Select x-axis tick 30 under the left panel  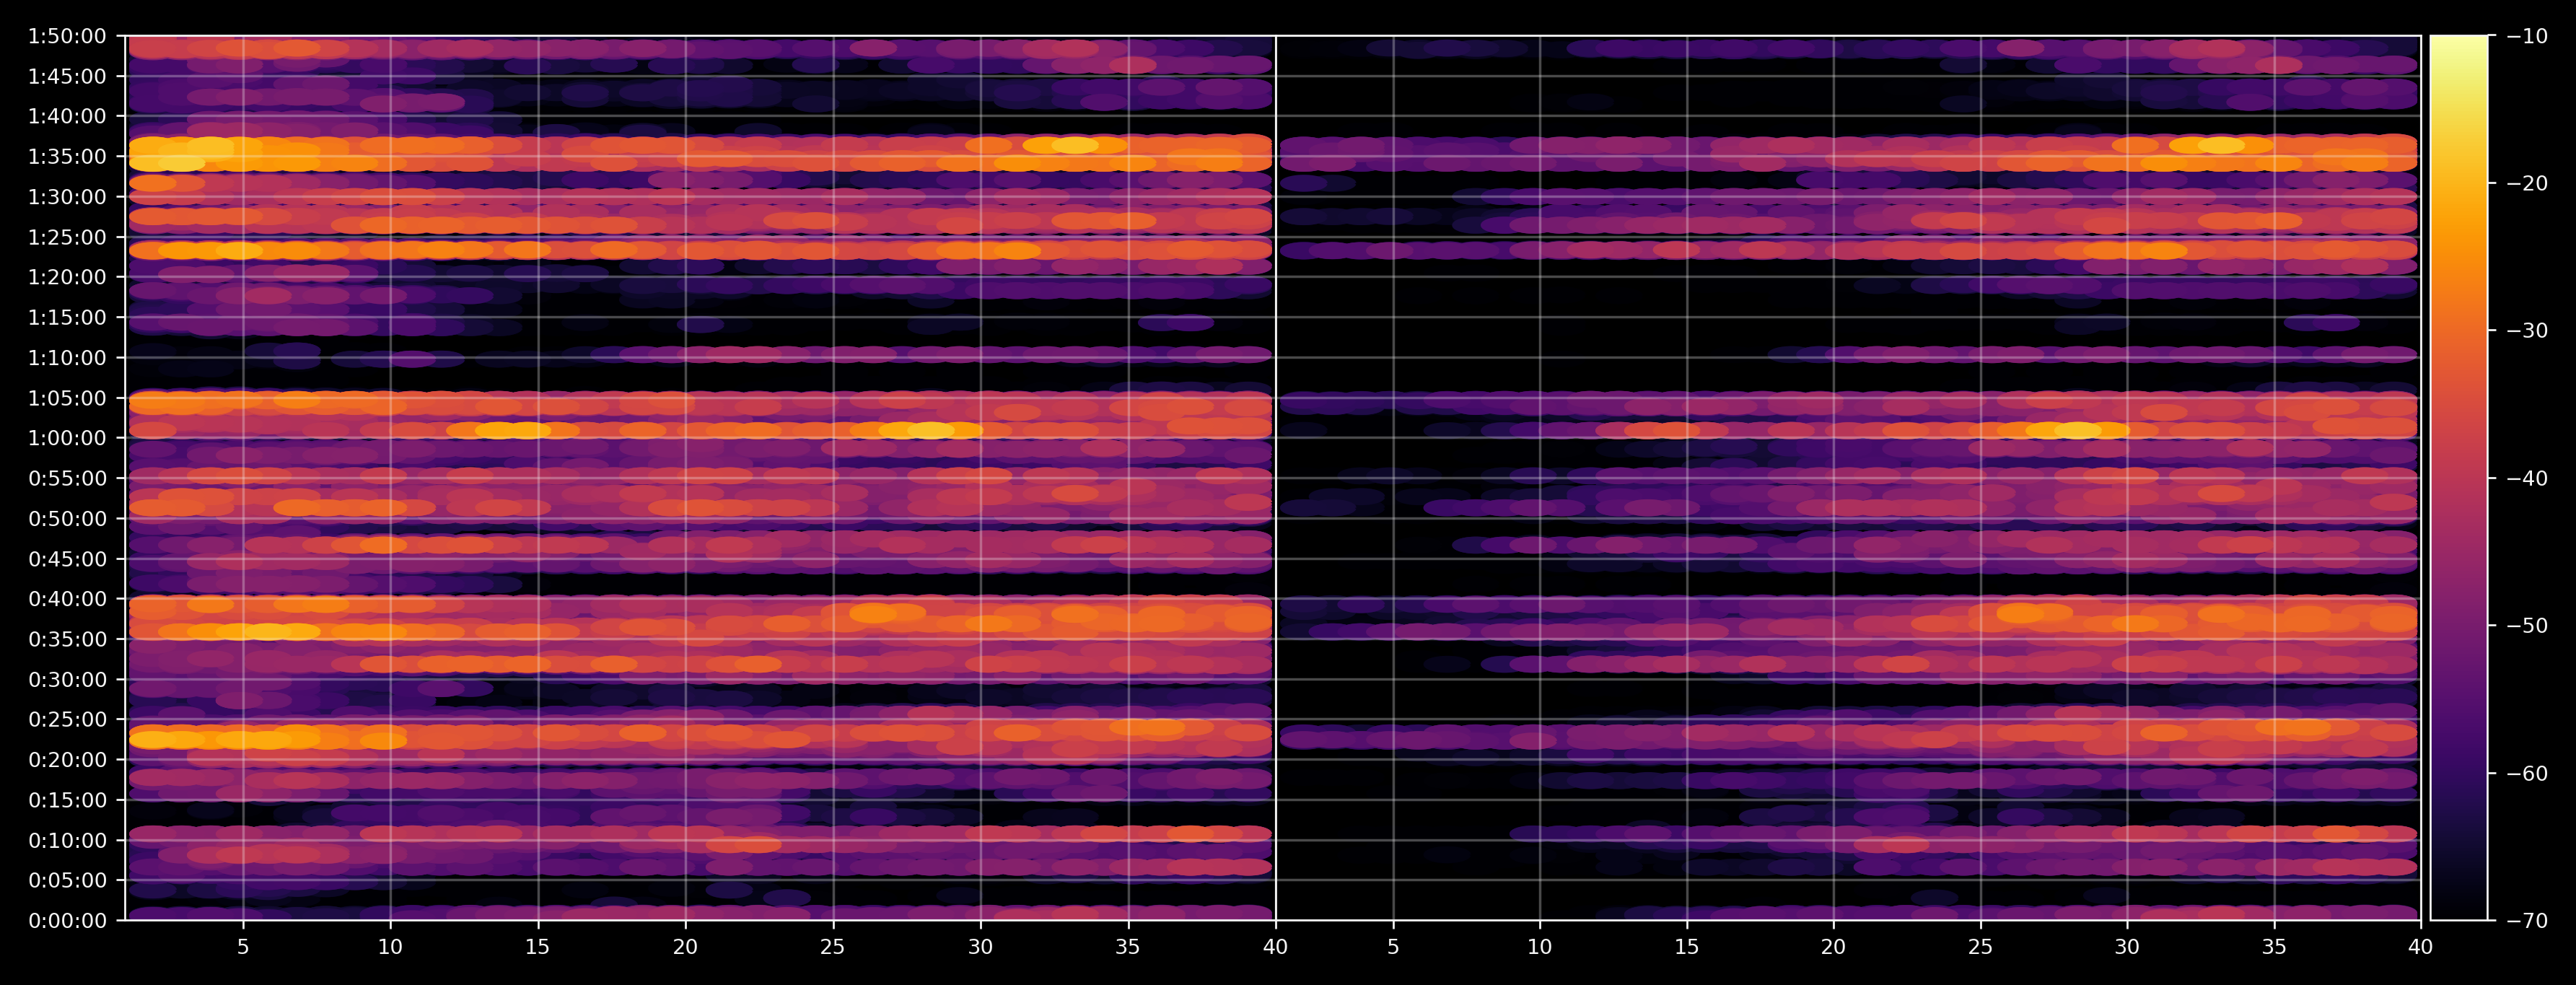980,947
